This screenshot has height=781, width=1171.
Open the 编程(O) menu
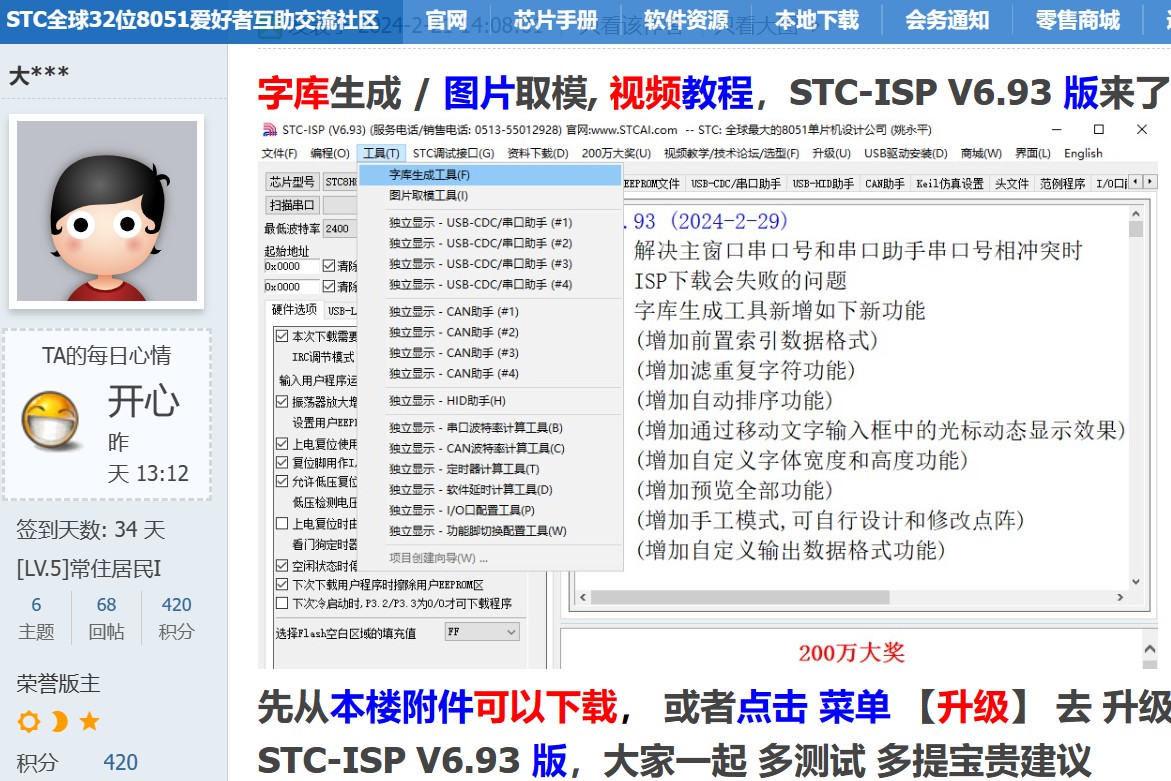(330, 153)
